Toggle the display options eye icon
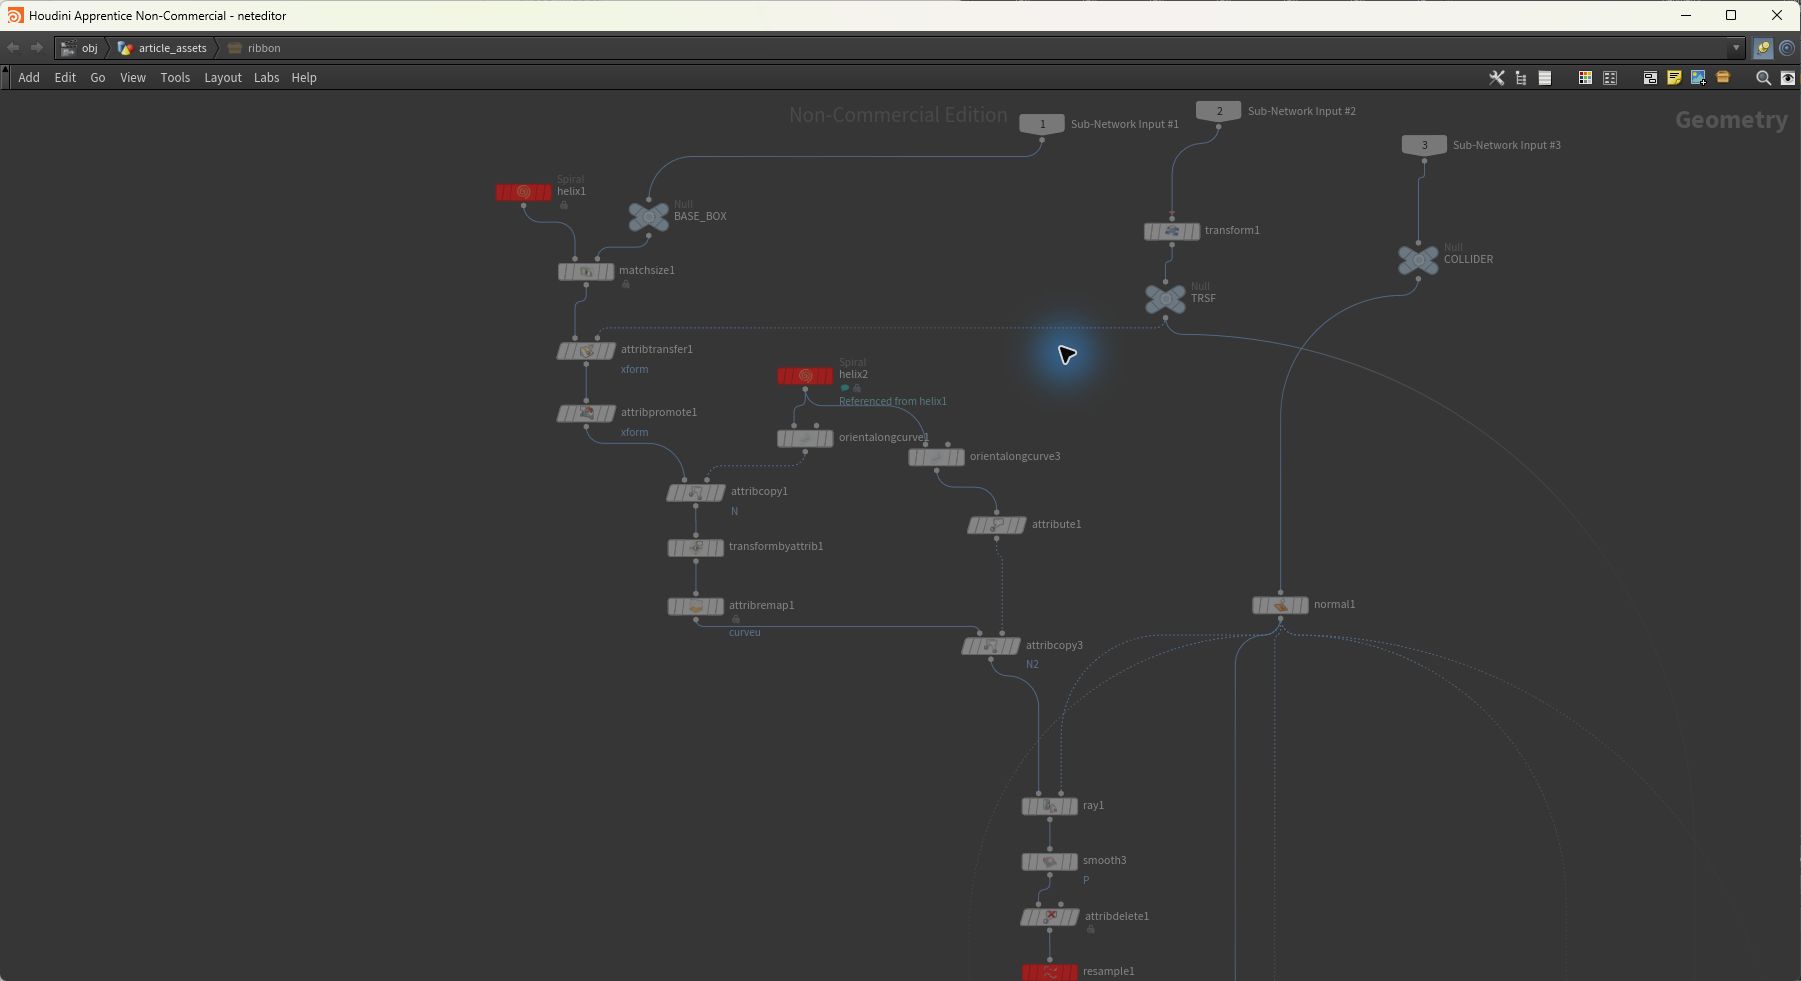Screen dimensions: 1801x981 tap(1788, 78)
